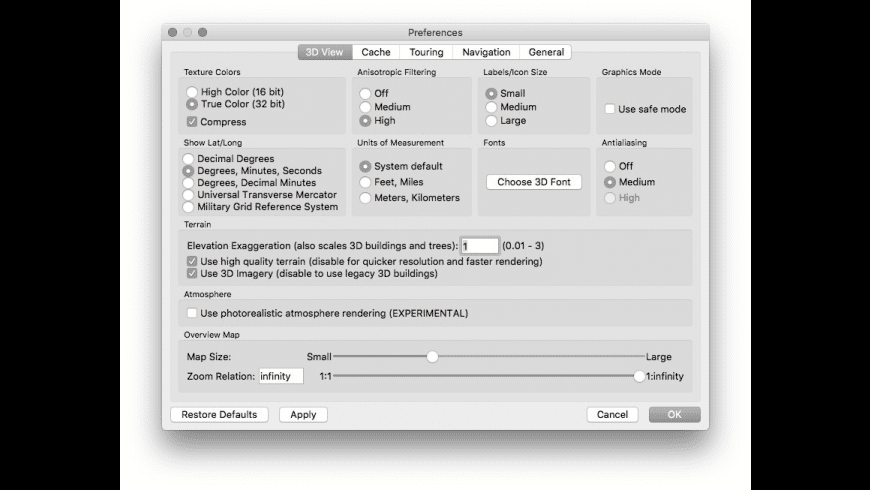
Task: Open the General preferences tab
Action: tap(546, 52)
